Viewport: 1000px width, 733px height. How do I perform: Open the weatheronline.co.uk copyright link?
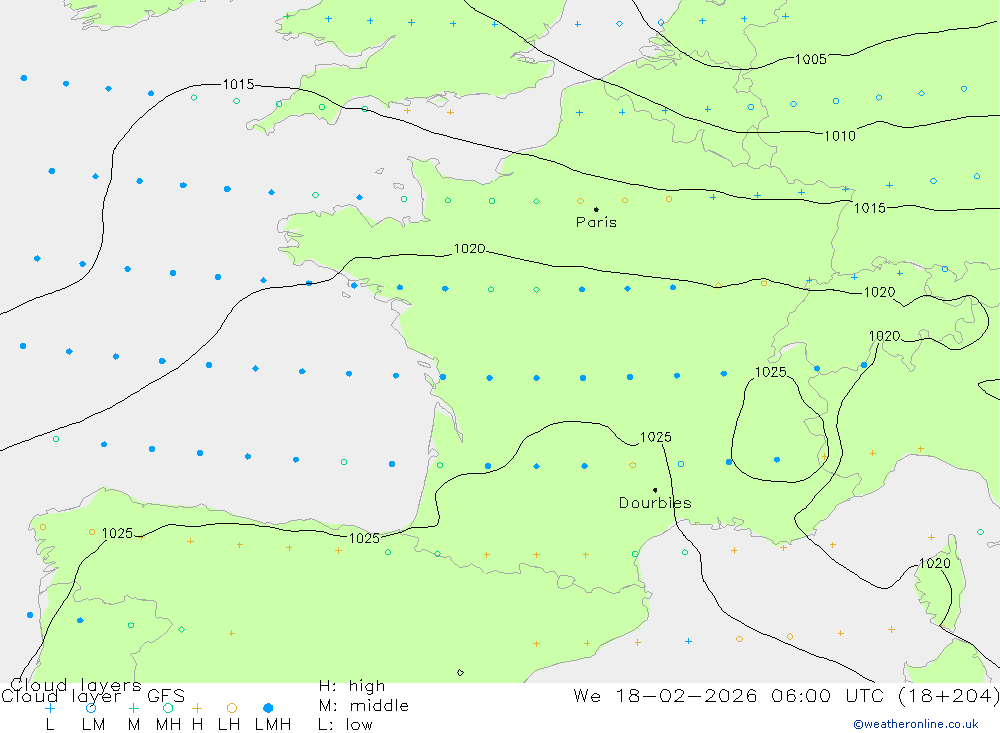(x=916, y=724)
